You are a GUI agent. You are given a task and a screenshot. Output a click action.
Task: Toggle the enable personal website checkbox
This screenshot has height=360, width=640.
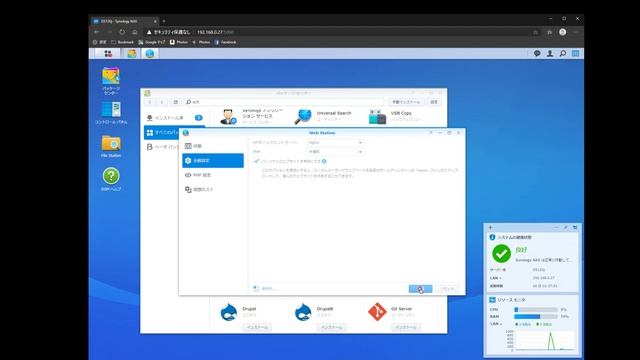pyautogui.click(x=256, y=161)
